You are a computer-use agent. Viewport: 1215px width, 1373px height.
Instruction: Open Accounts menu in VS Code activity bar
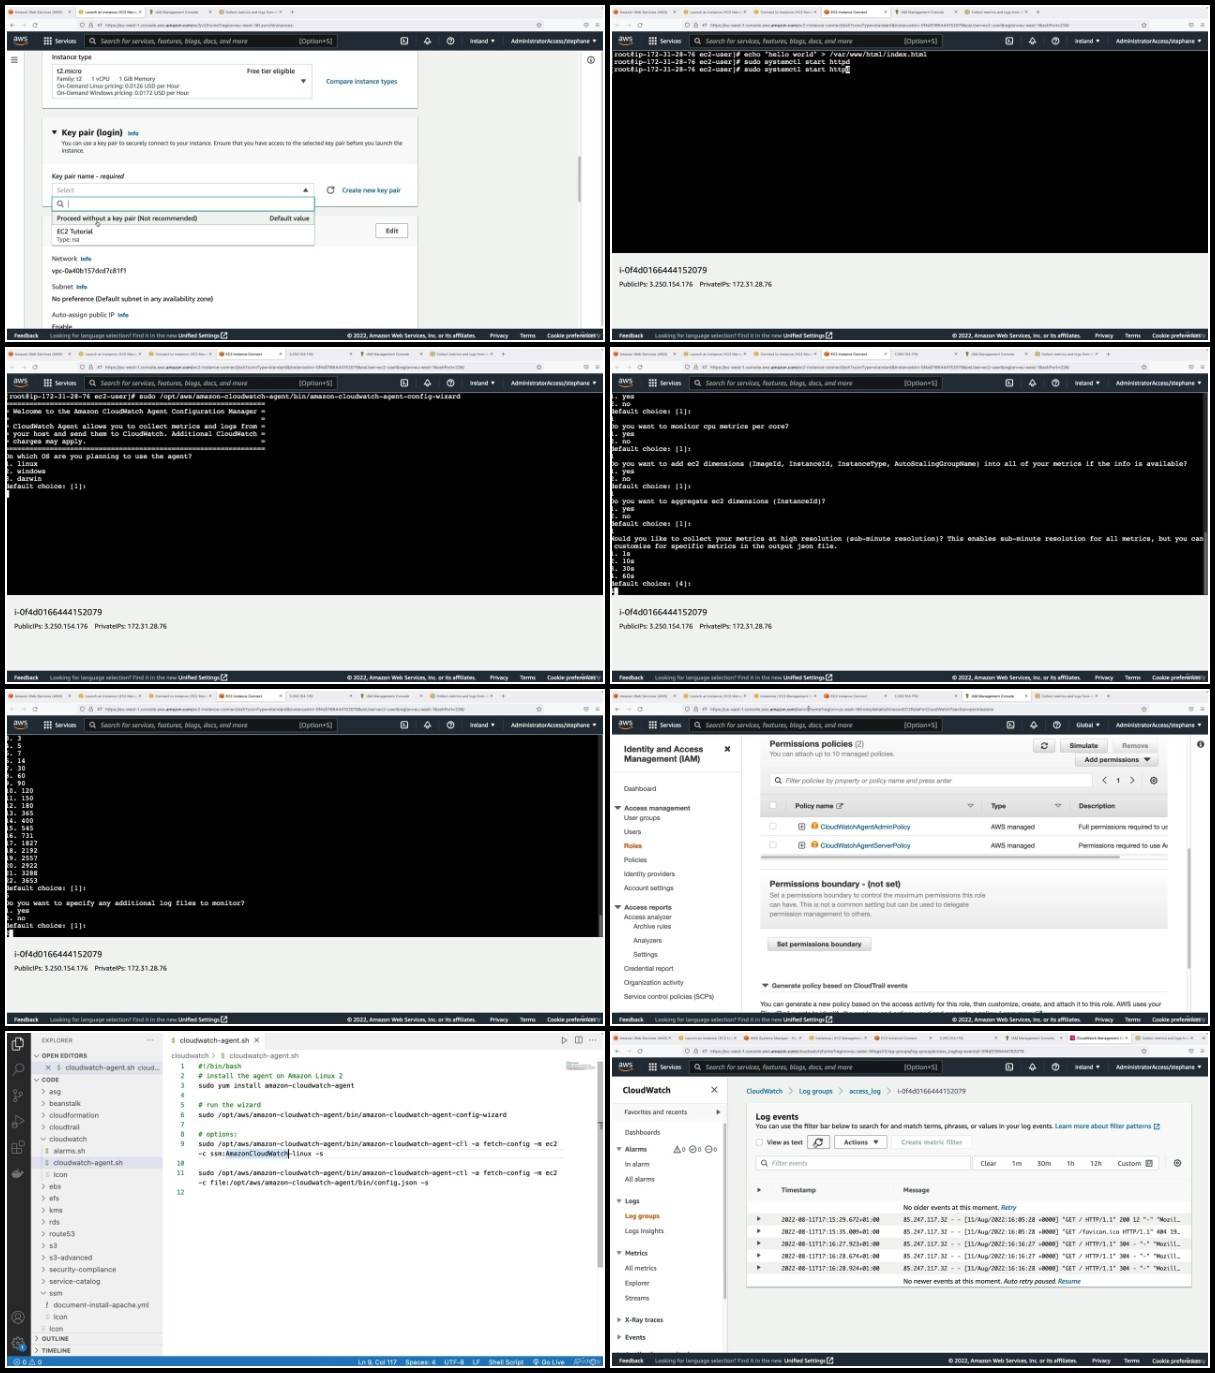click(18, 1318)
